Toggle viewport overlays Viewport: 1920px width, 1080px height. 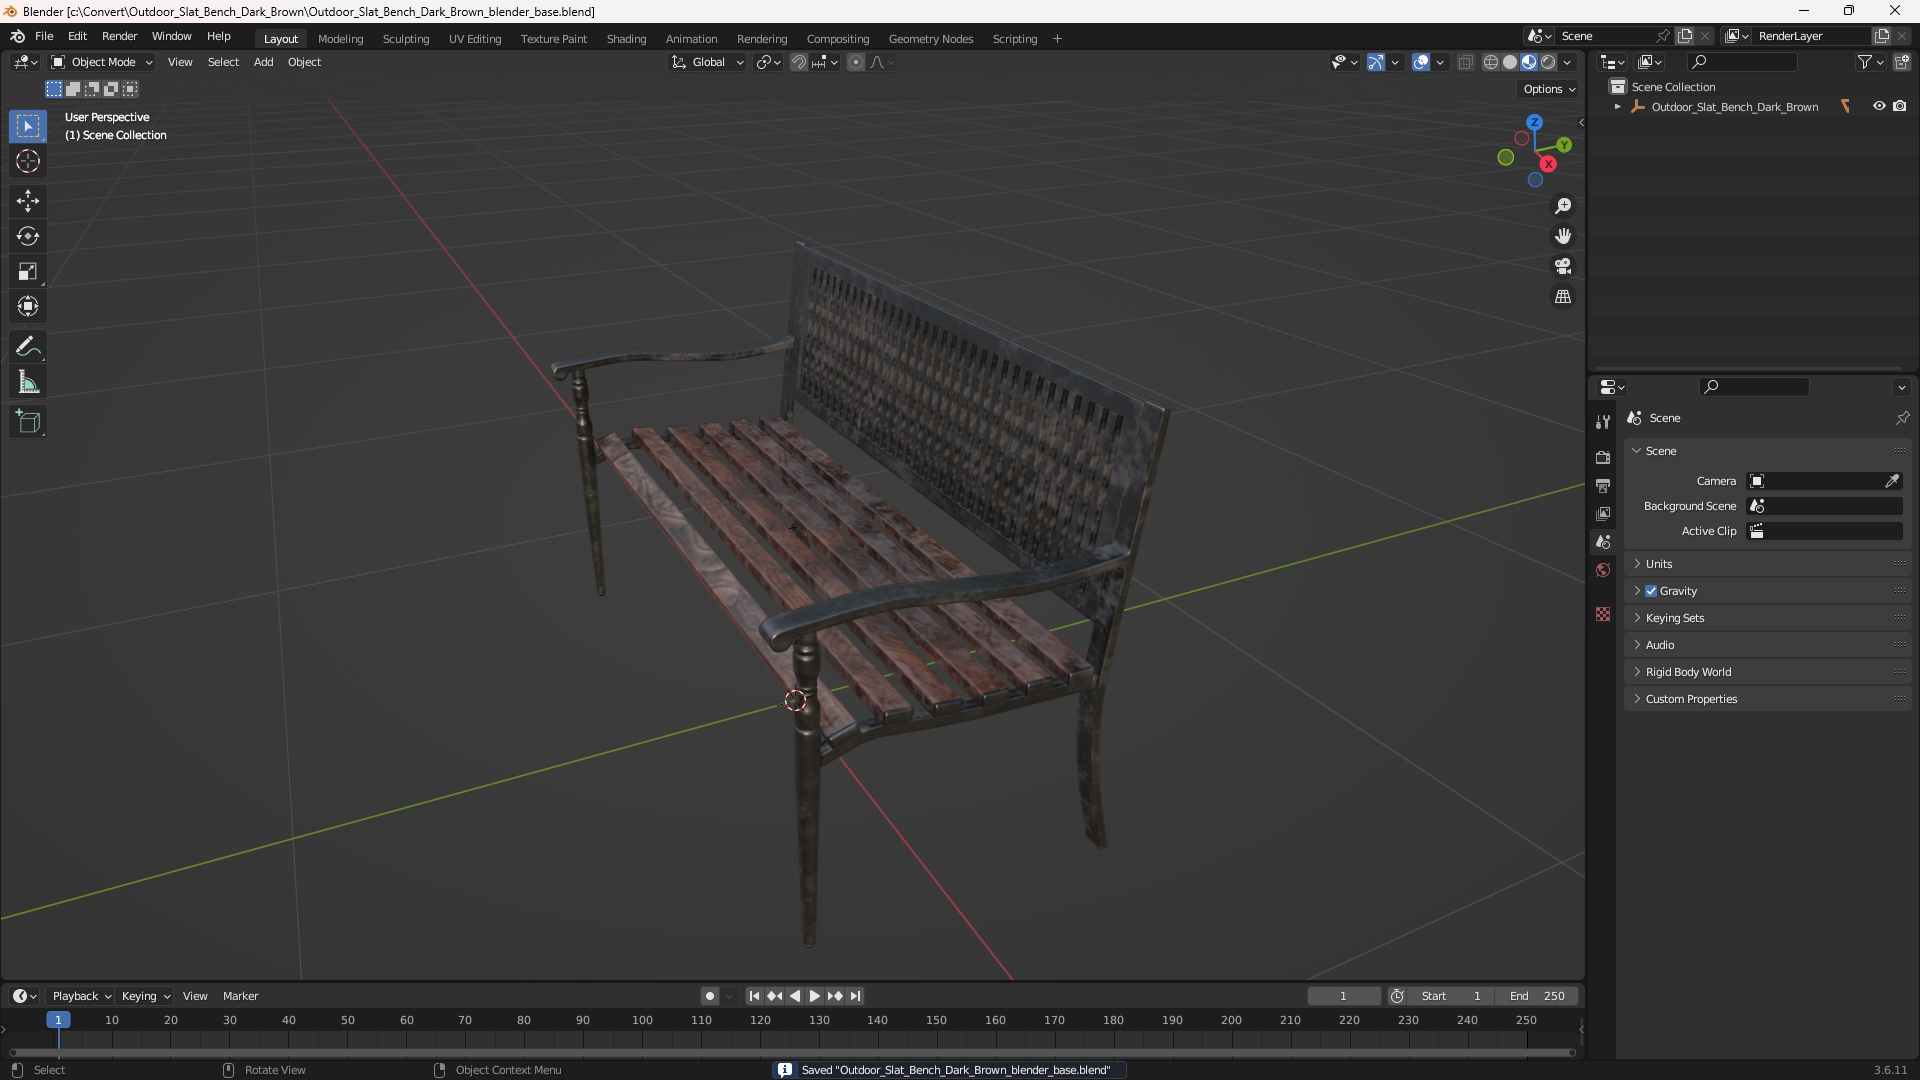(1421, 62)
